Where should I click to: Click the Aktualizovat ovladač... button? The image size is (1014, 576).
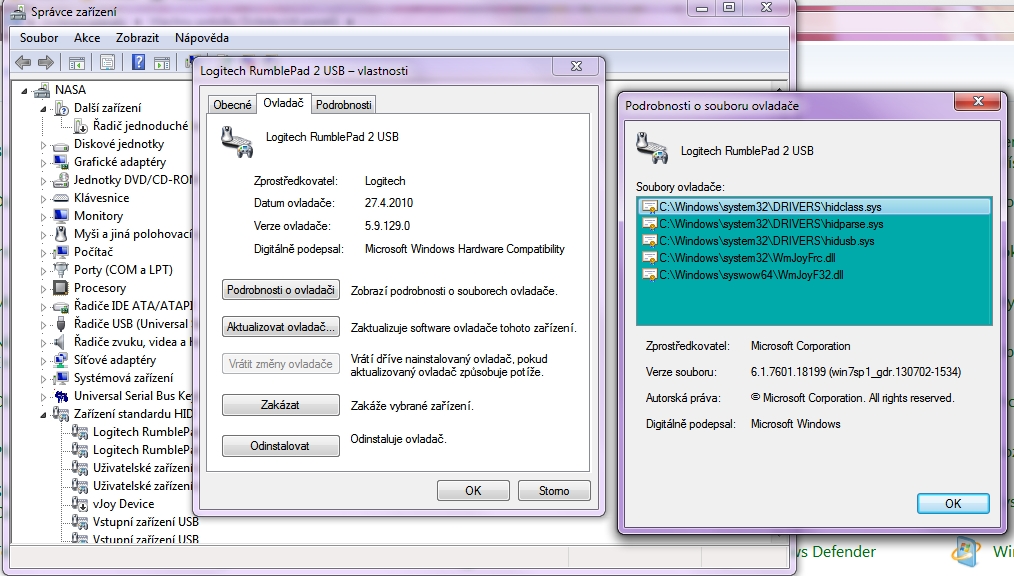pyautogui.click(x=281, y=327)
